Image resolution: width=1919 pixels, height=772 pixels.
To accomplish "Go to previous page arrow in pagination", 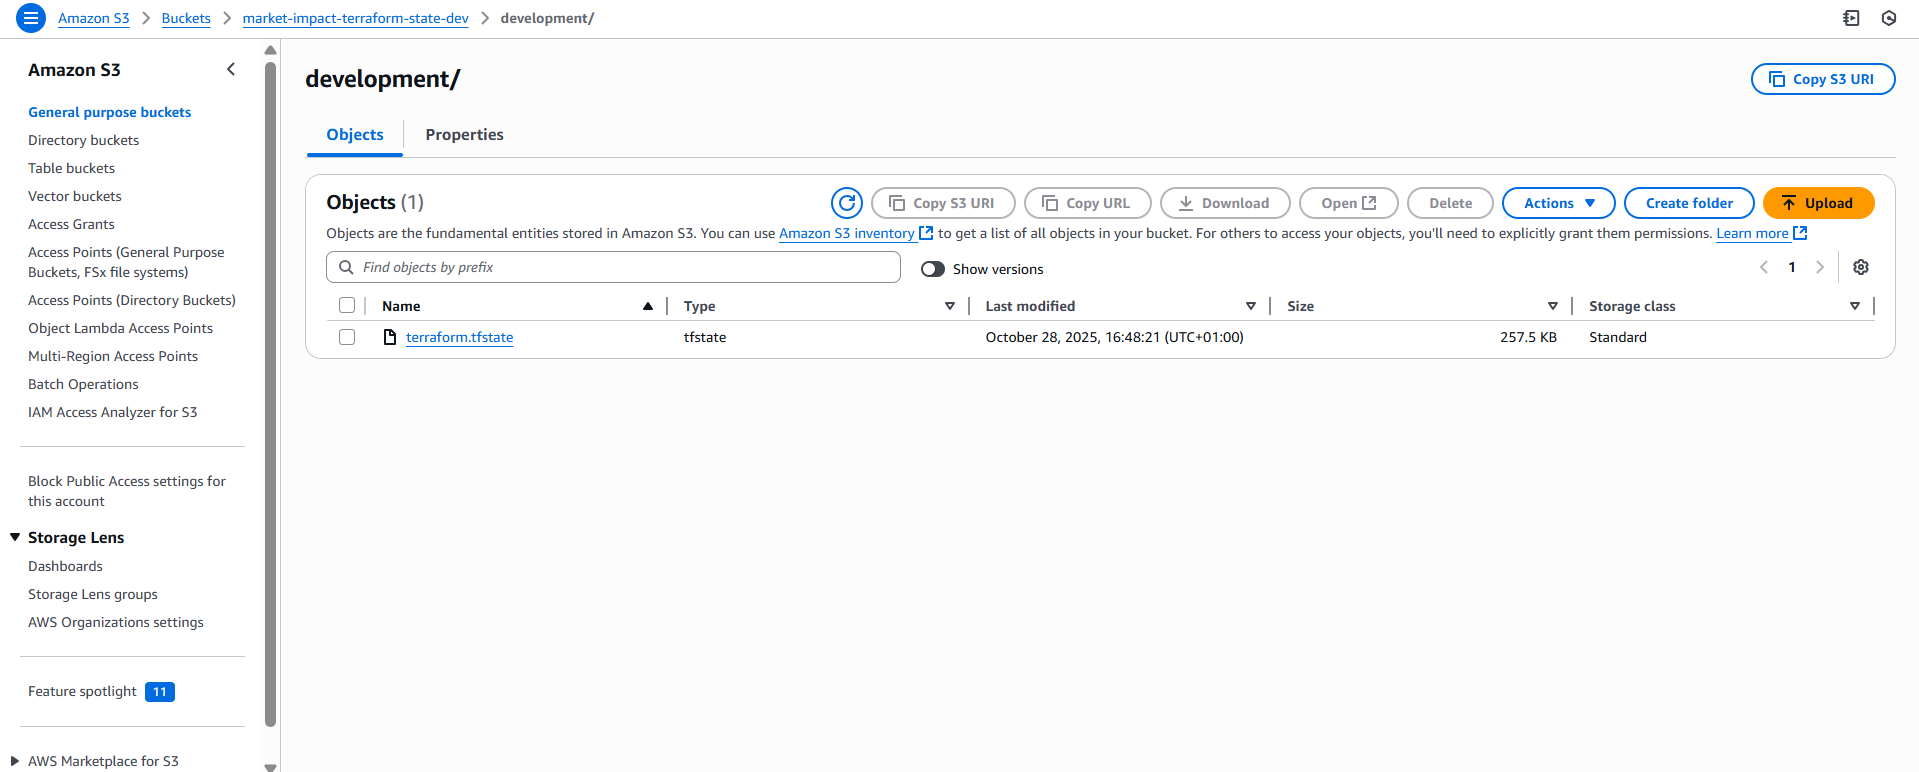I will 1764,267.
